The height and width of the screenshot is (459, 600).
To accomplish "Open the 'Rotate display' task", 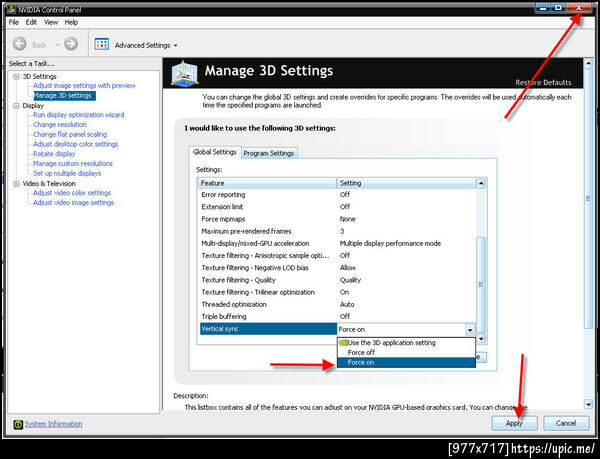I will point(54,154).
